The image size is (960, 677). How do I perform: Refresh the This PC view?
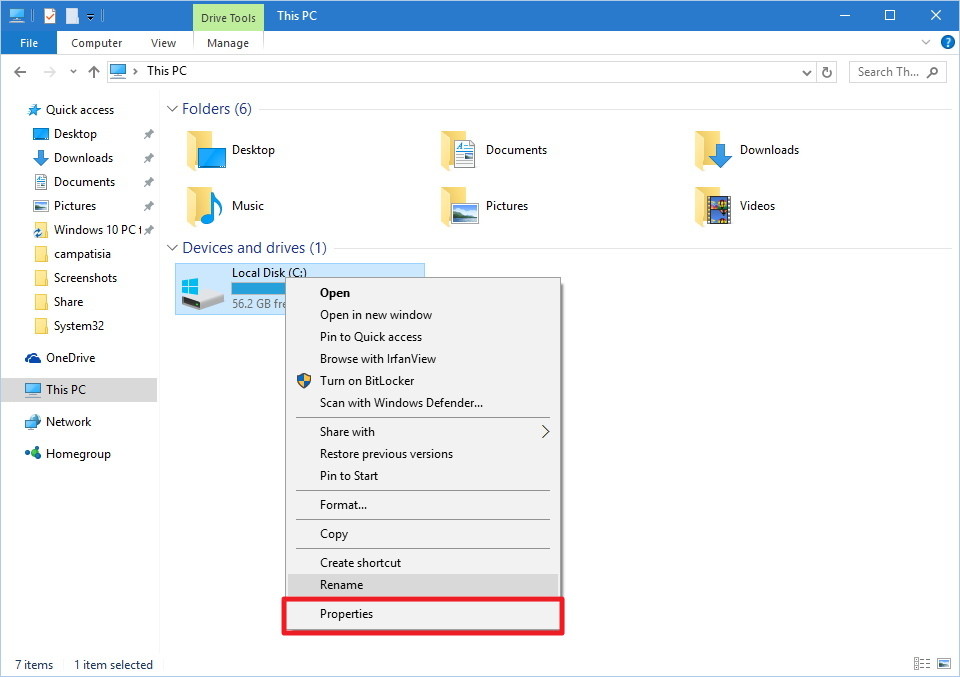coord(827,72)
